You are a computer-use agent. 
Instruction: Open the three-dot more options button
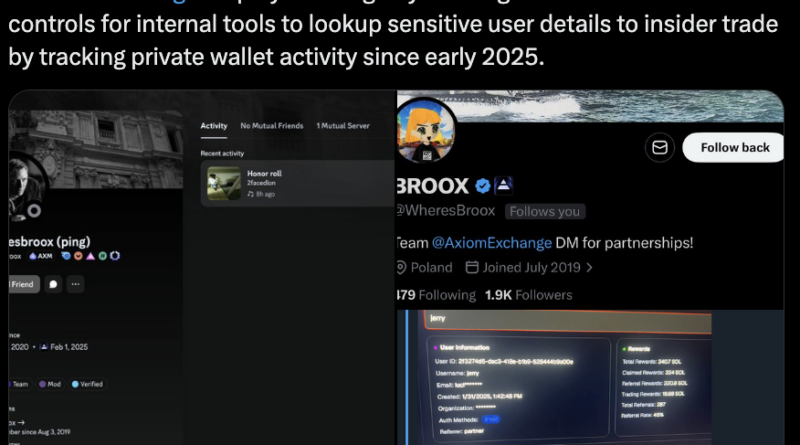[x=76, y=284]
